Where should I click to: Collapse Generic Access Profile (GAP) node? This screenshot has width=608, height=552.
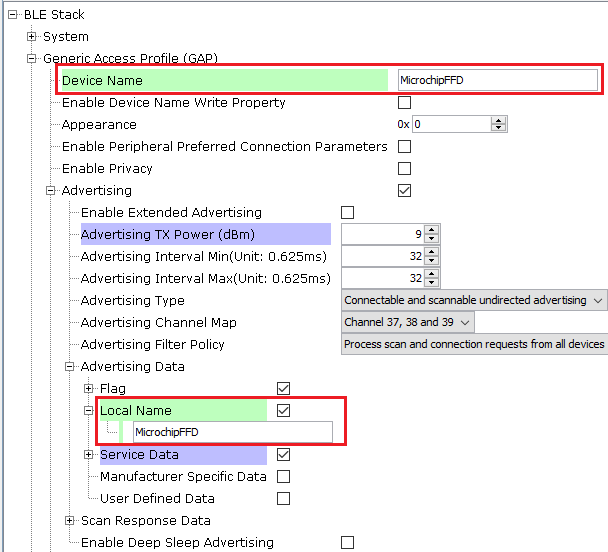point(31,59)
